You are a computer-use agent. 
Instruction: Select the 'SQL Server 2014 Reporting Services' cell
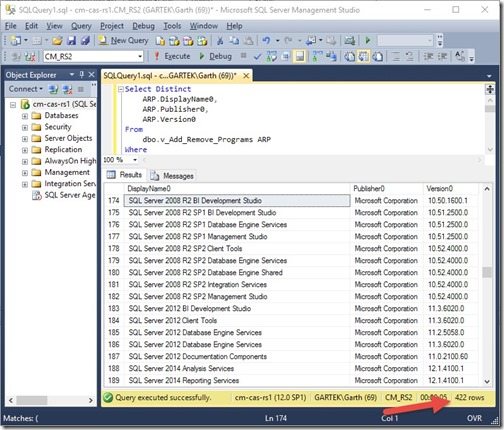click(237, 380)
